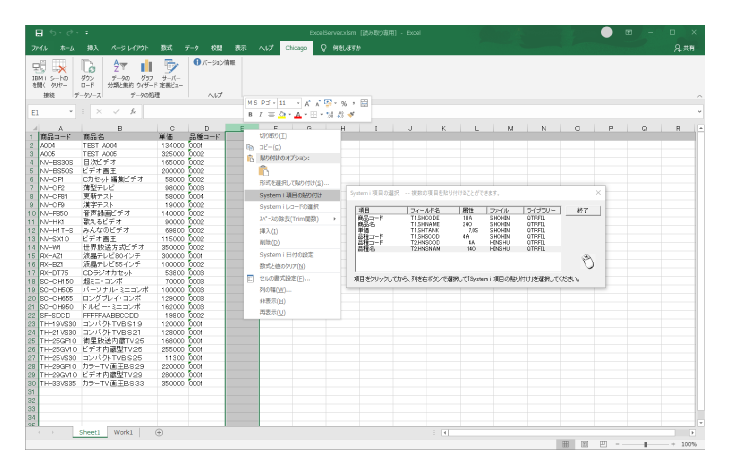Choose コピー(C) from the context menu
Screen dimensions: 730x470
pos(292,147)
